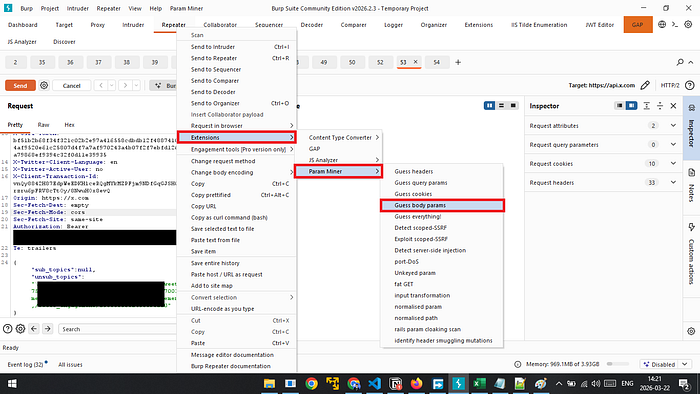
Task: Click the Inspector expand-all icon
Action: [646, 106]
